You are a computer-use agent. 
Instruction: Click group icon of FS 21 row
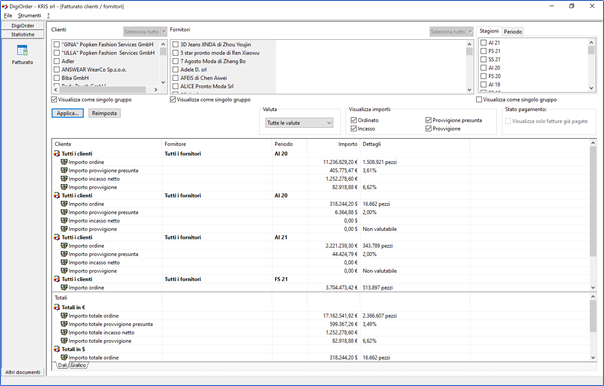(57, 279)
